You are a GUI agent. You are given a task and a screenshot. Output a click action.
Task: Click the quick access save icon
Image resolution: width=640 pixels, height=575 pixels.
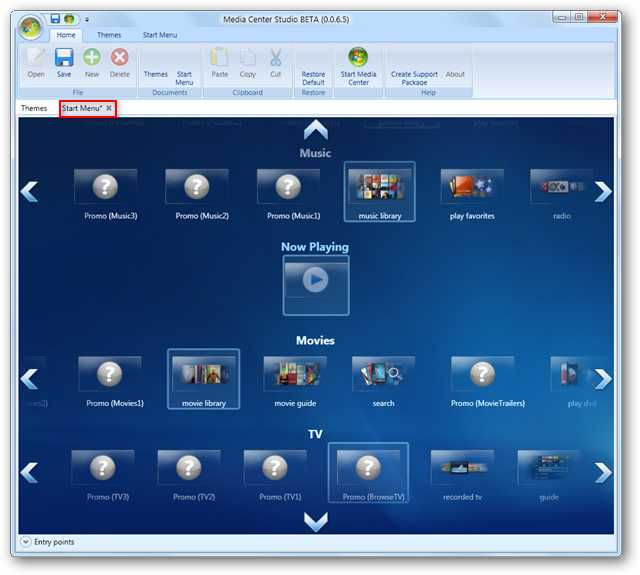55,19
